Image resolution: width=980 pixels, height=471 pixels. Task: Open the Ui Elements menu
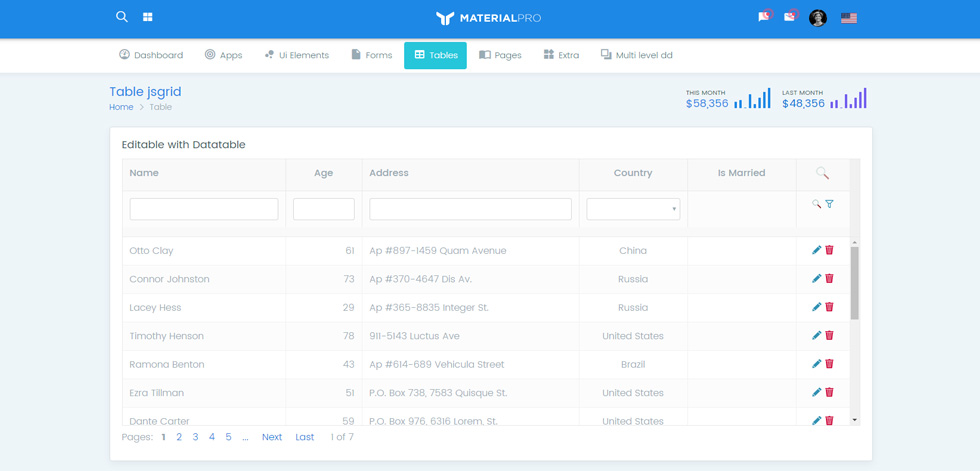click(296, 55)
